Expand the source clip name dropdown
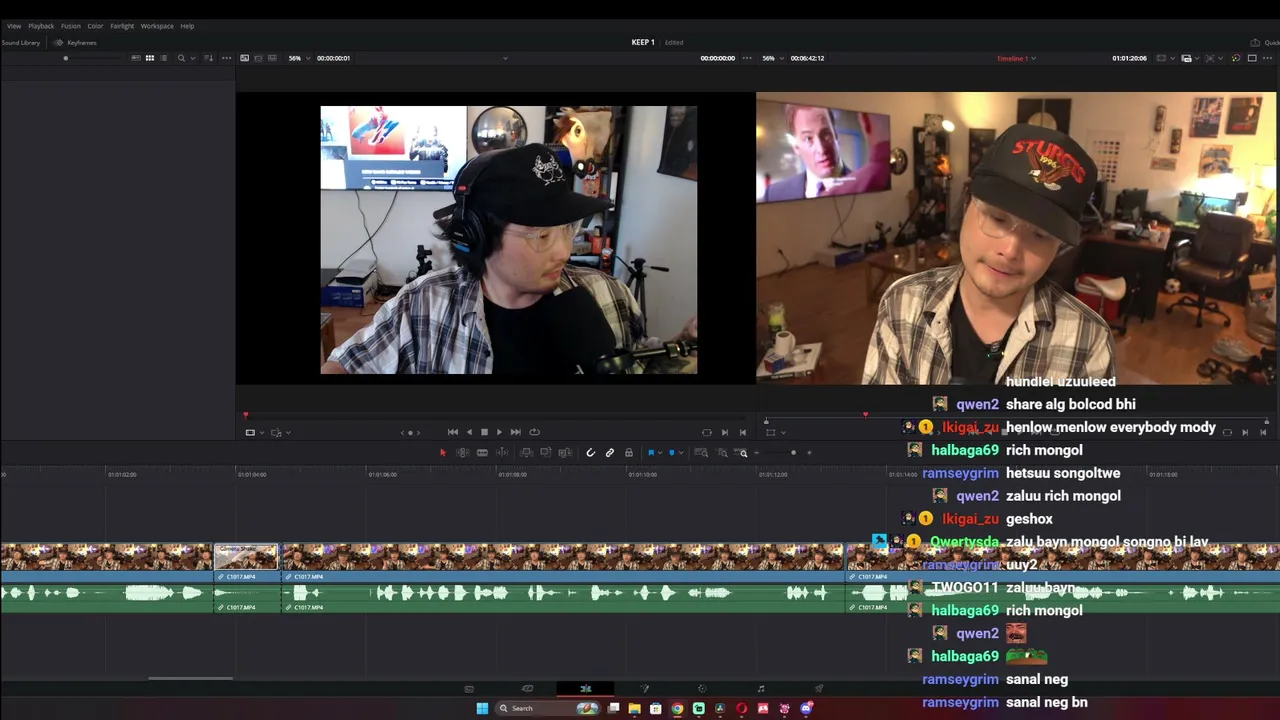 (x=505, y=58)
